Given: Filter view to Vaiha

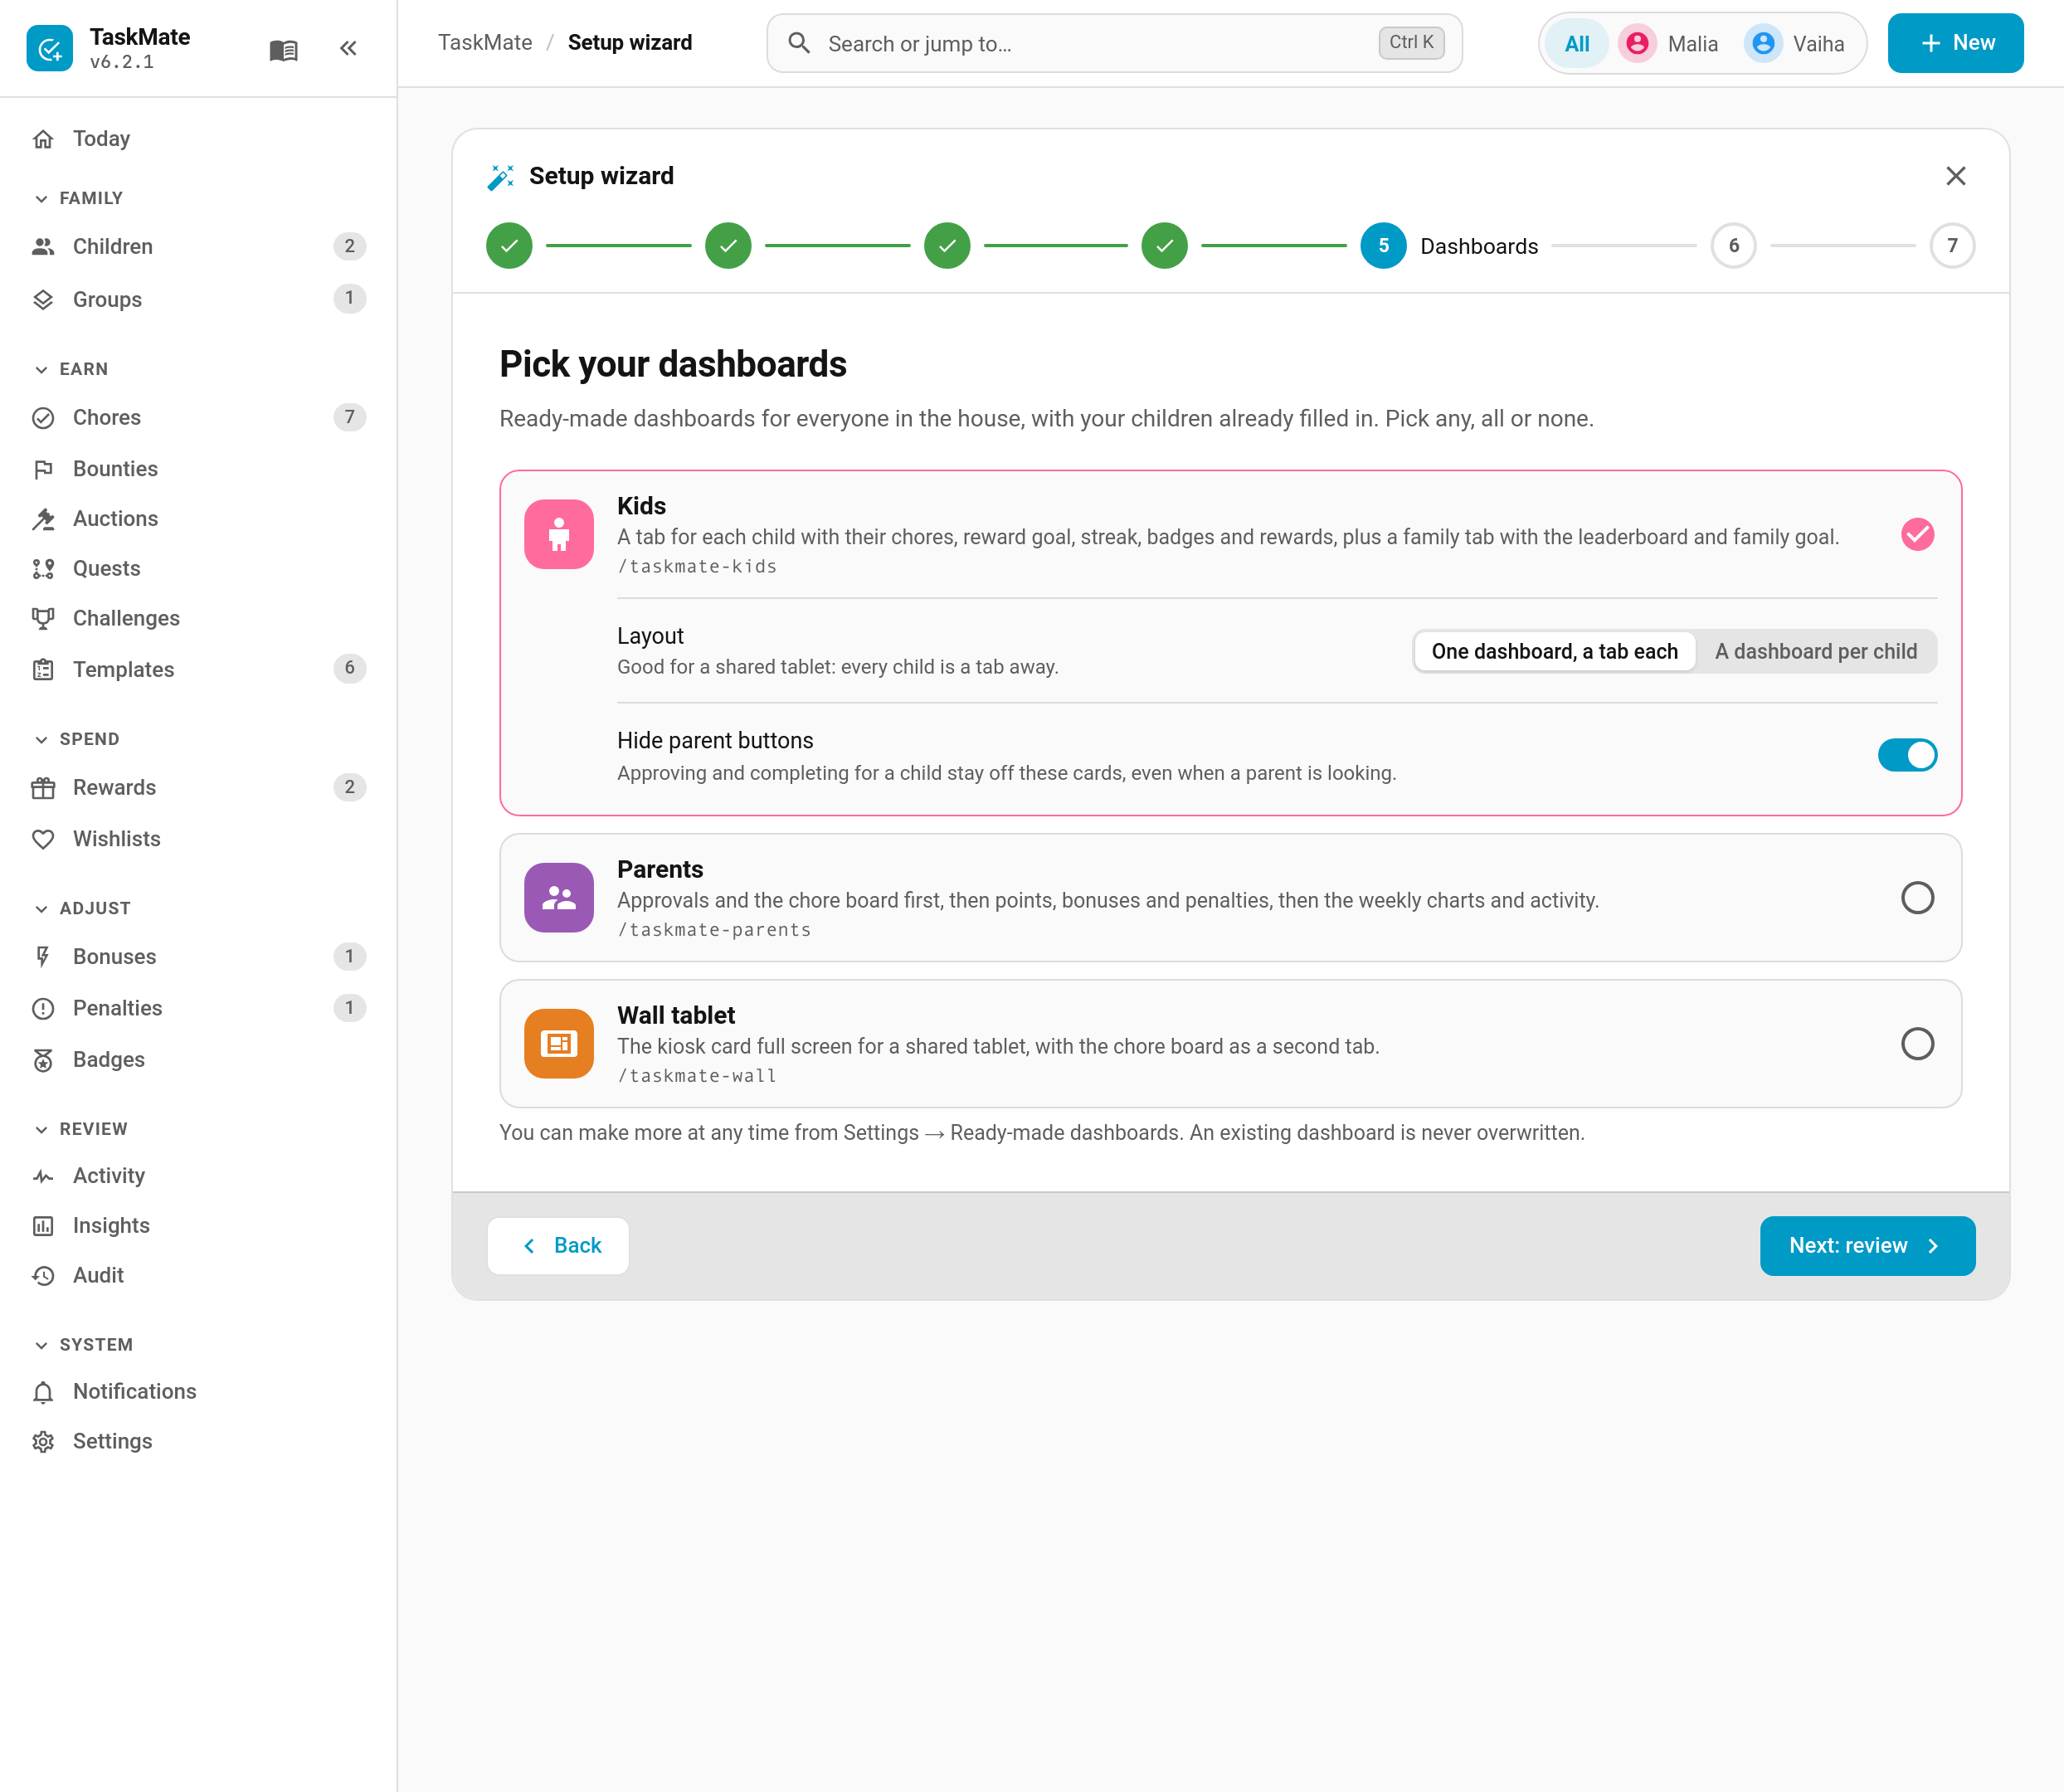Looking at the screenshot, I should tap(1795, 44).
